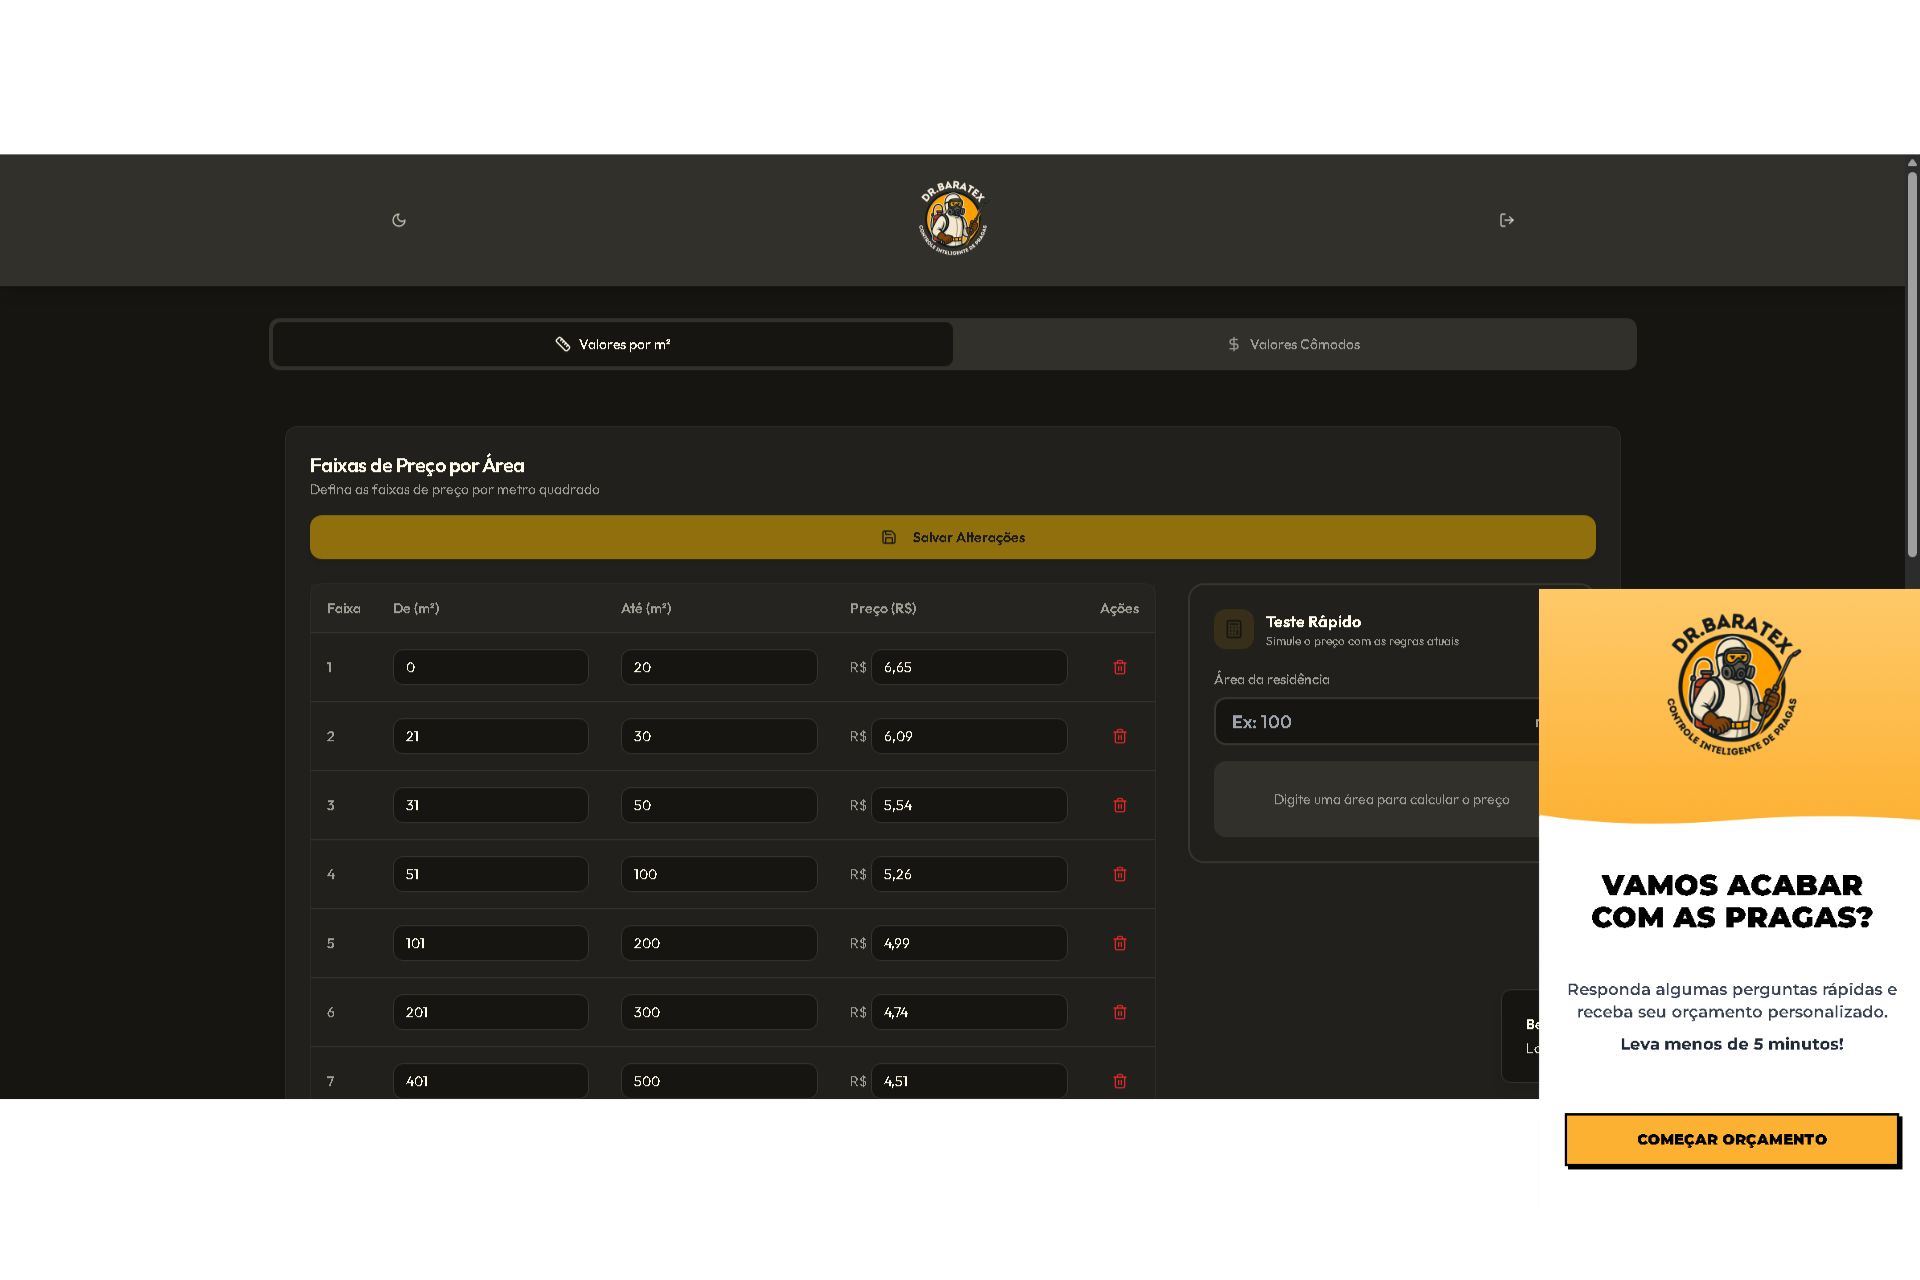Viewport: 1920px width, 1280px height.
Task: Click the Salvar Alterações button
Action: pos(952,537)
